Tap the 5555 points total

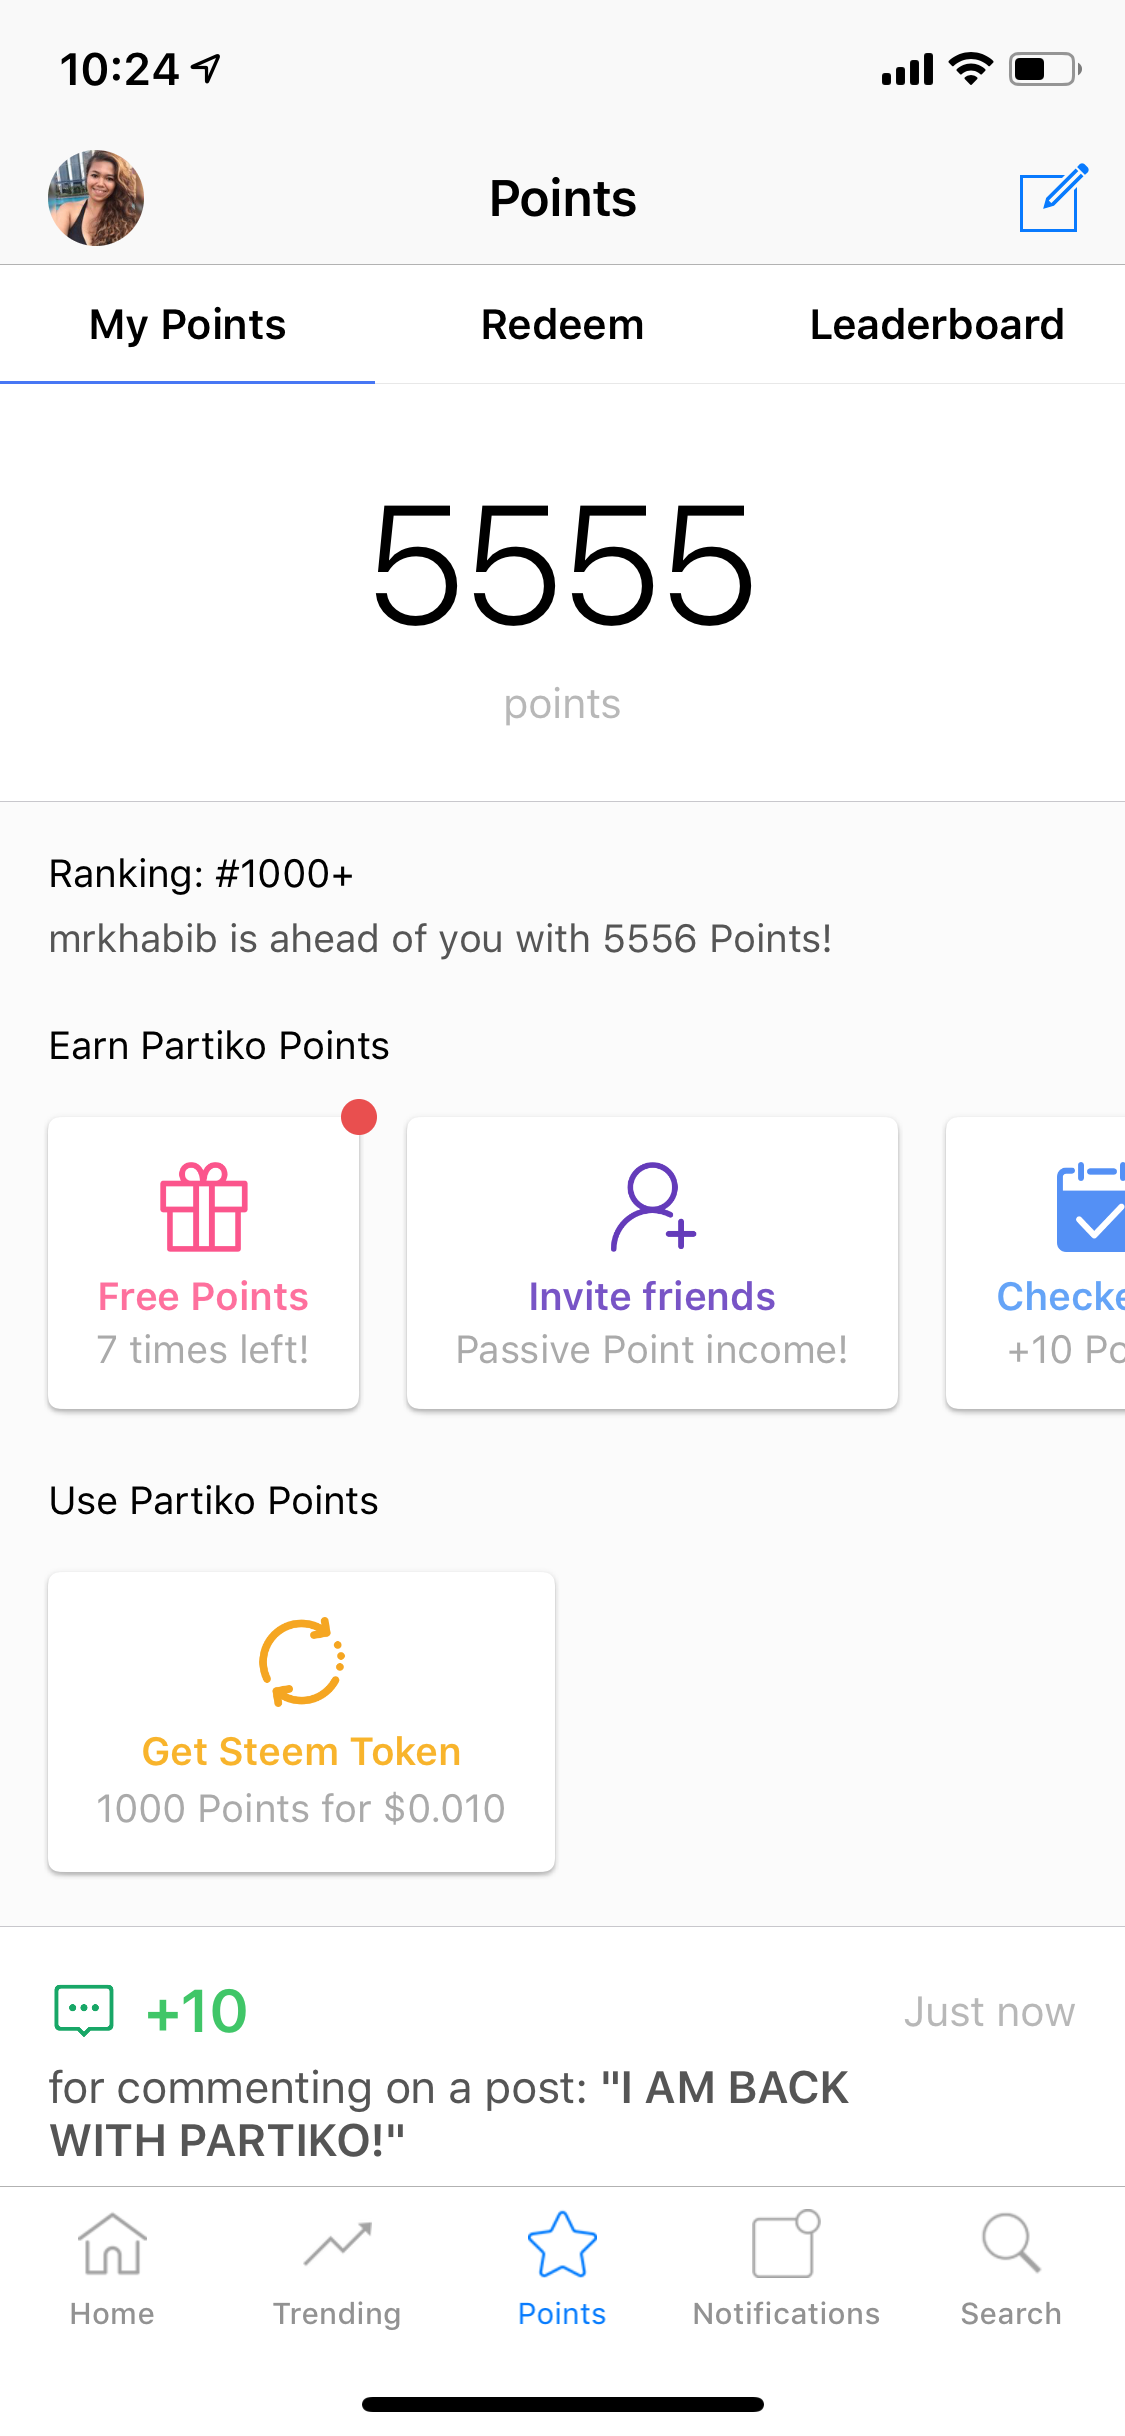pyautogui.click(x=563, y=565)
